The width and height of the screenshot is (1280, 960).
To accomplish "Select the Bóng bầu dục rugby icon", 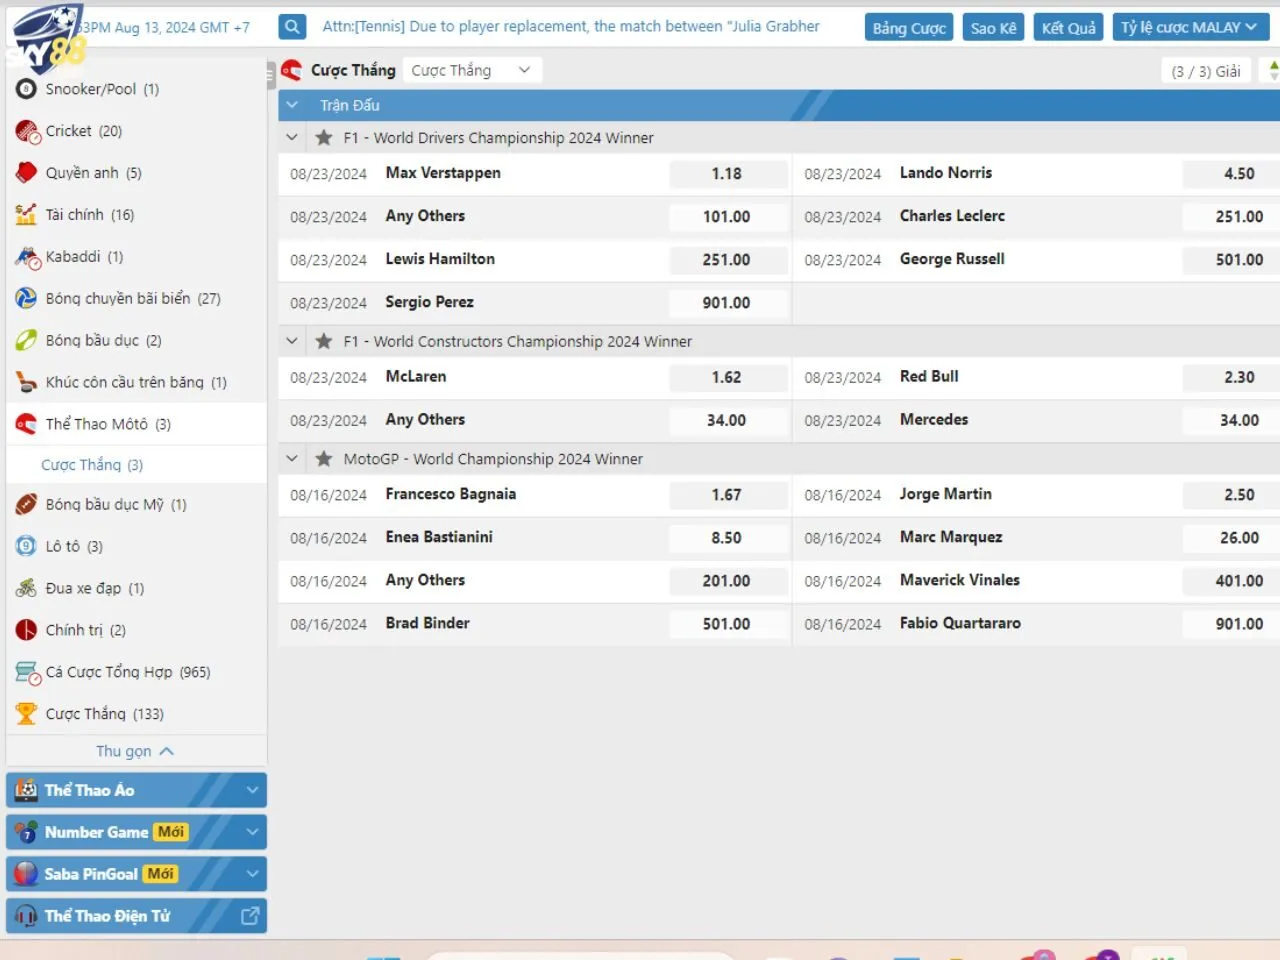I will tap(26, 340).
